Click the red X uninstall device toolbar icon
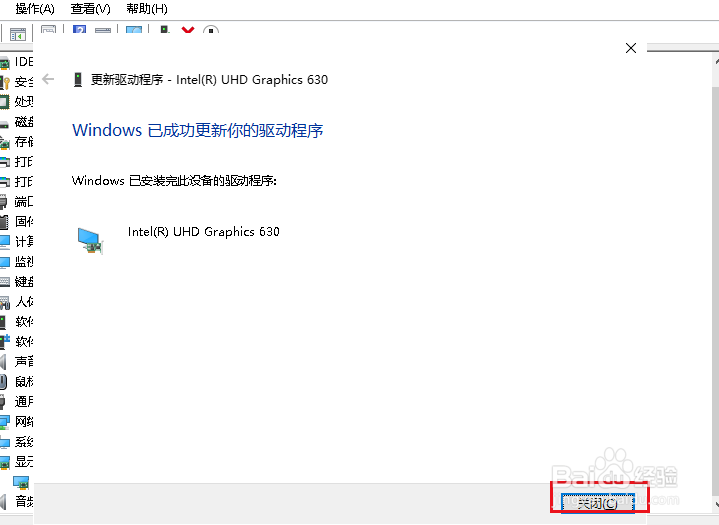Viewport: 719px width, 525px height. click(x=188, y=30)
